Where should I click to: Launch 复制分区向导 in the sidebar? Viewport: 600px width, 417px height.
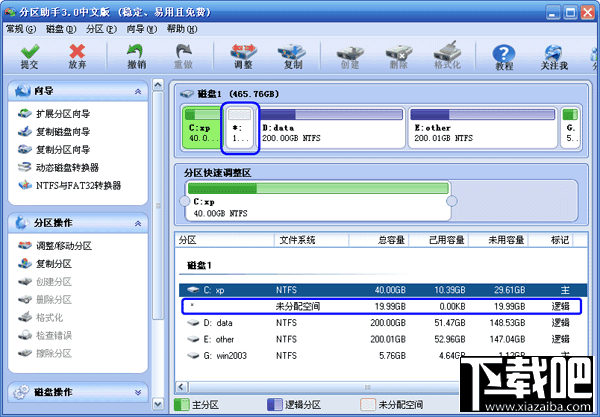tap(54, 150)
